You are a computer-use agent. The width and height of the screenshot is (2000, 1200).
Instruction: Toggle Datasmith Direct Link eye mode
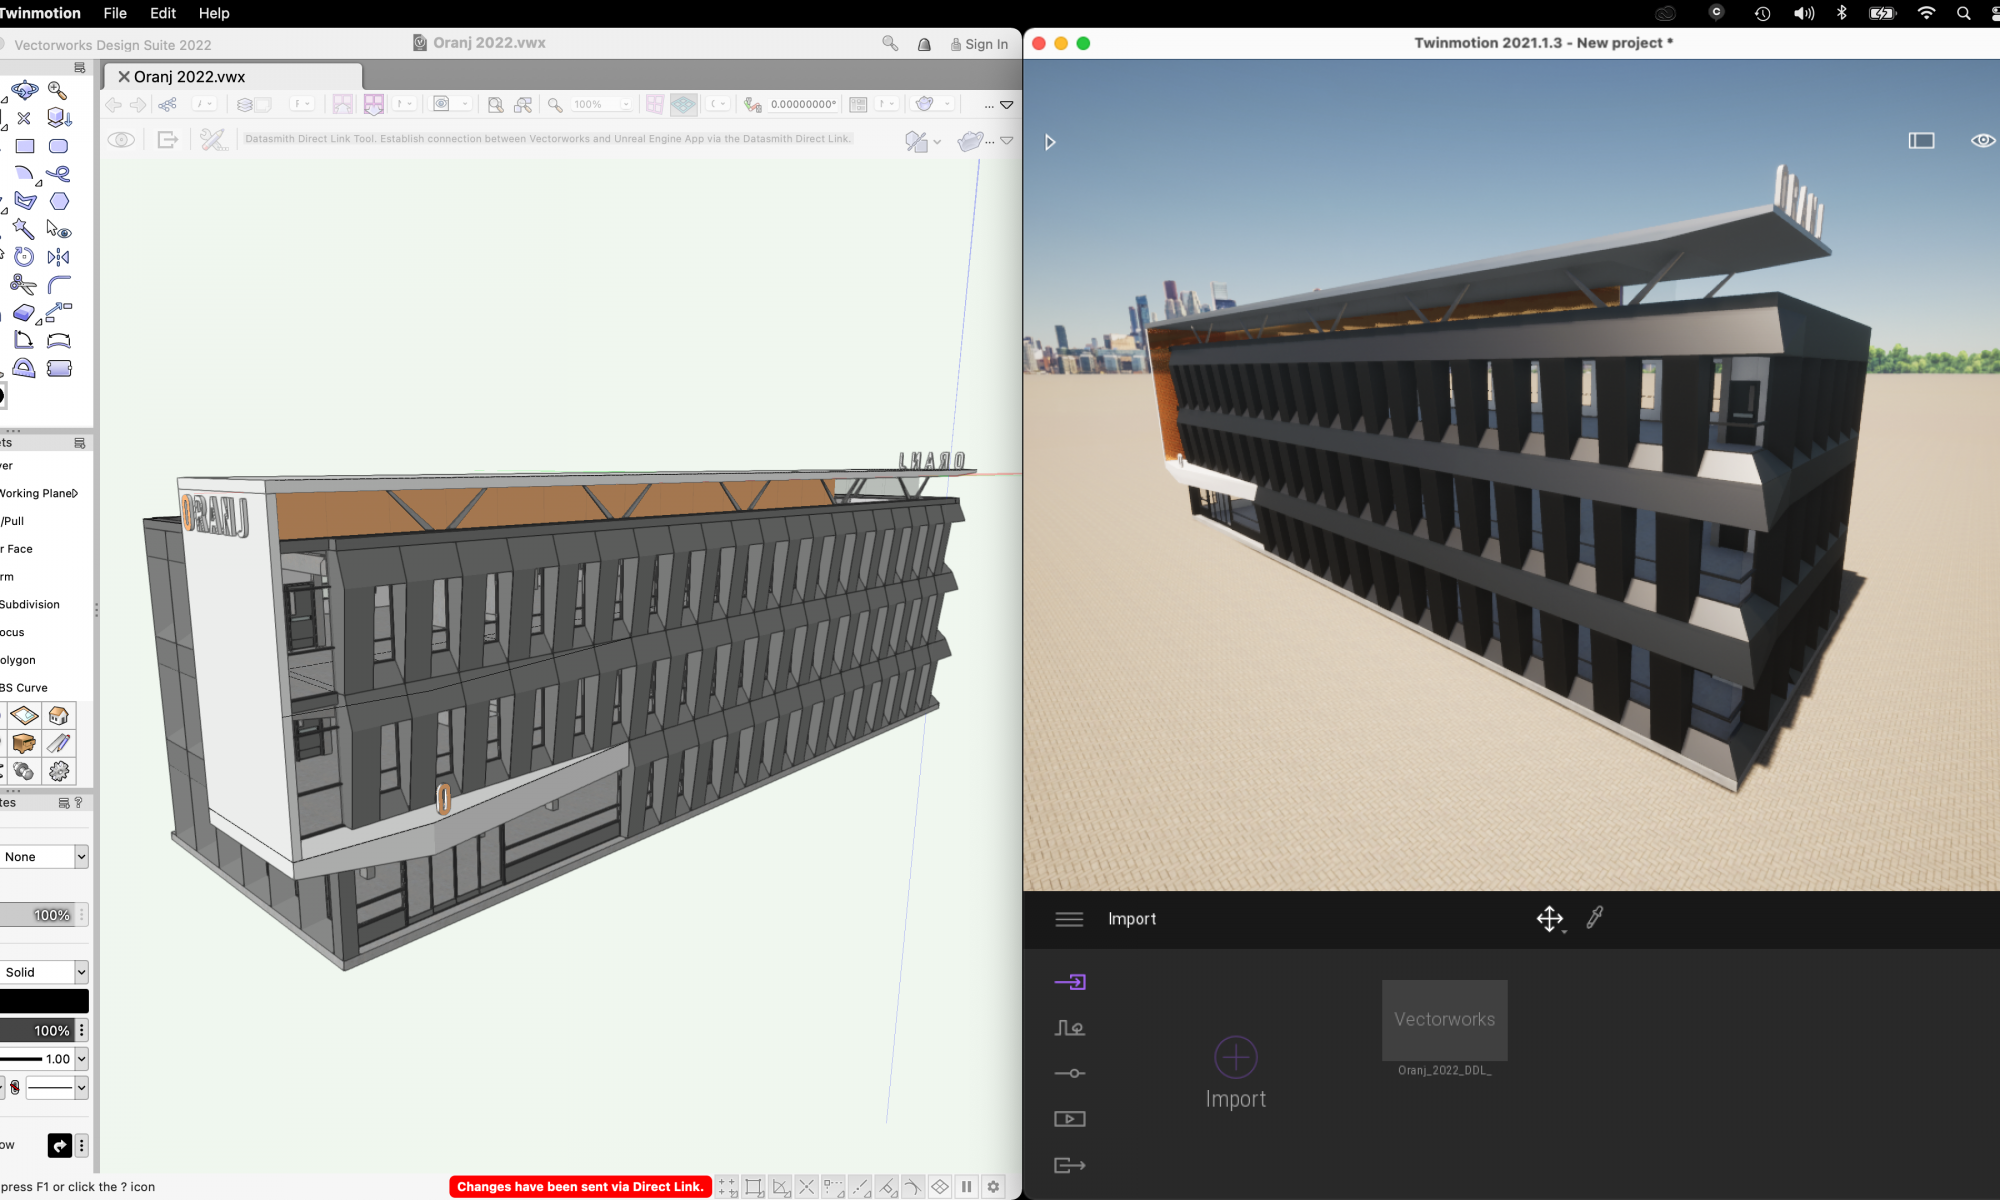(121, 140)
